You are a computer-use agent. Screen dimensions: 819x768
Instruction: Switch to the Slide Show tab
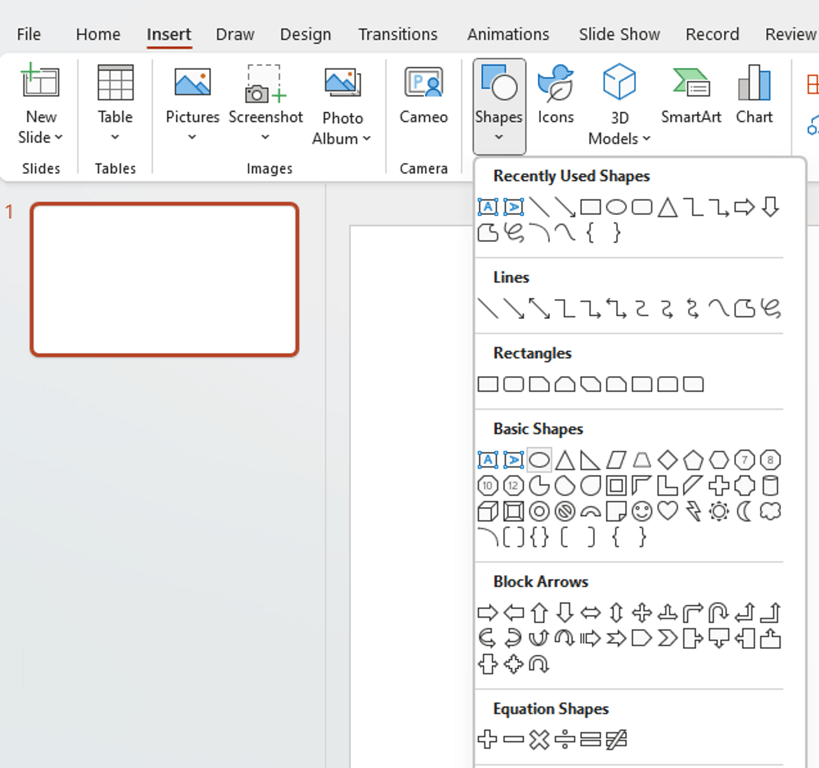coord(619,34)
